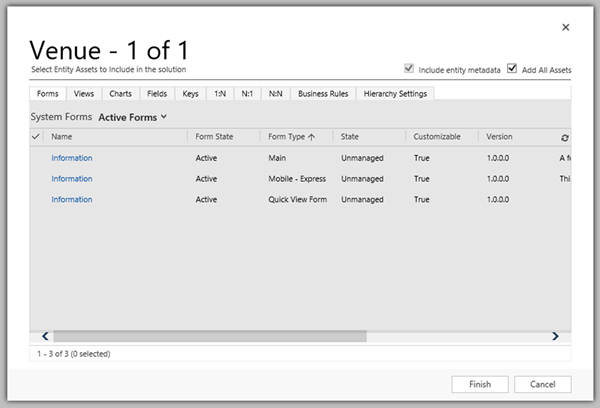Click the select-all checkmark in header
The width and height of the screenshot is (600, 408).
[38, 136]
